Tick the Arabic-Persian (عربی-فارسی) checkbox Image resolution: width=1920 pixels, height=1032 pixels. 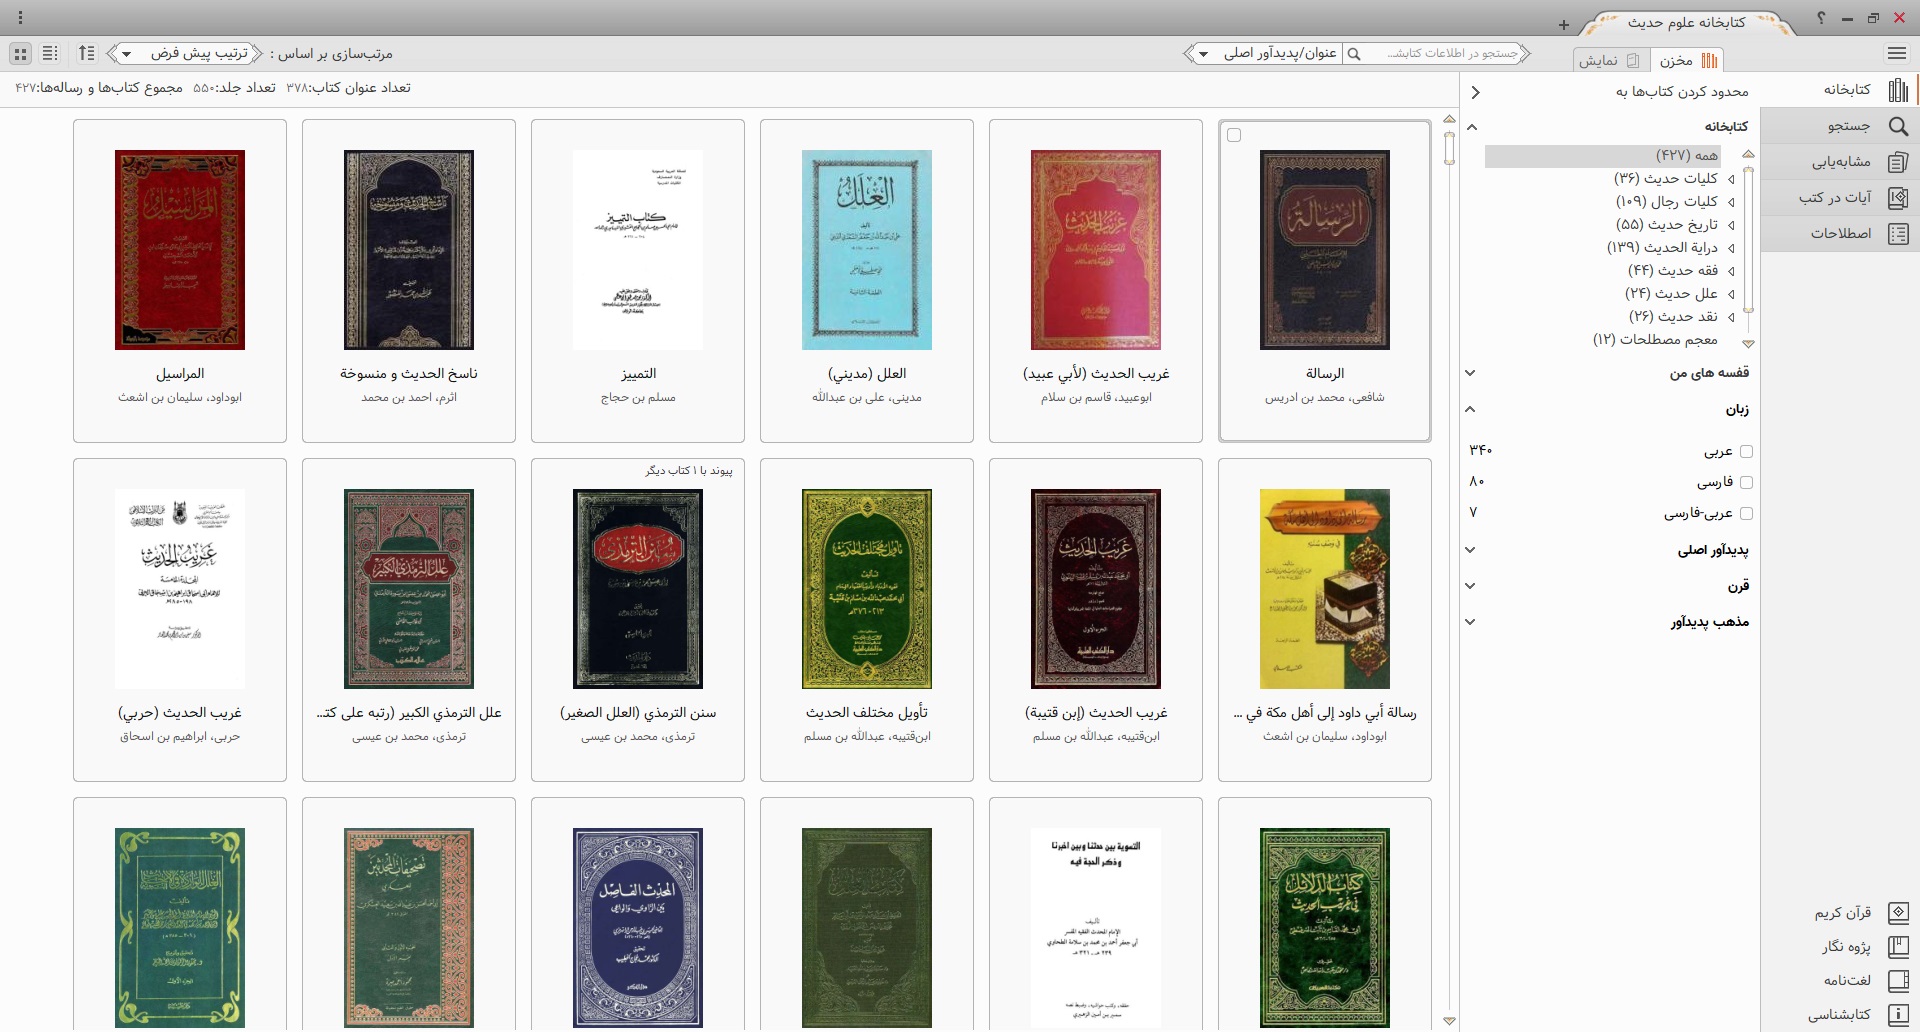(x=1746, y=514)
